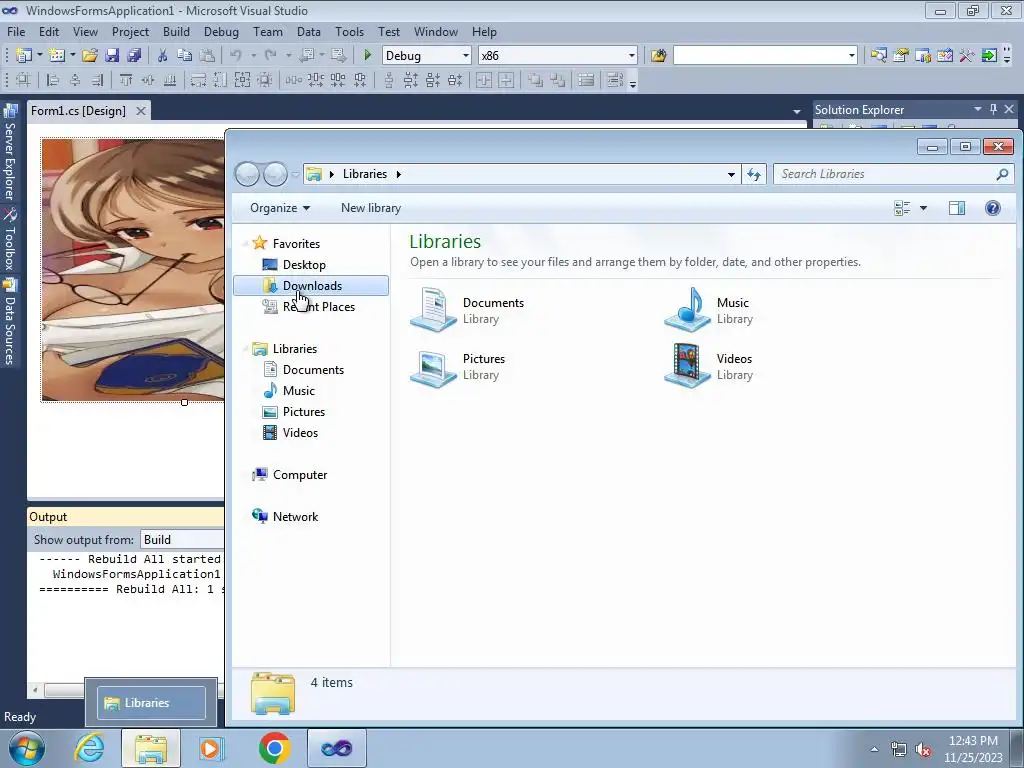Click the PictureBox image on the form
This screenshot has height=768, width=1024.
point(133,270)
